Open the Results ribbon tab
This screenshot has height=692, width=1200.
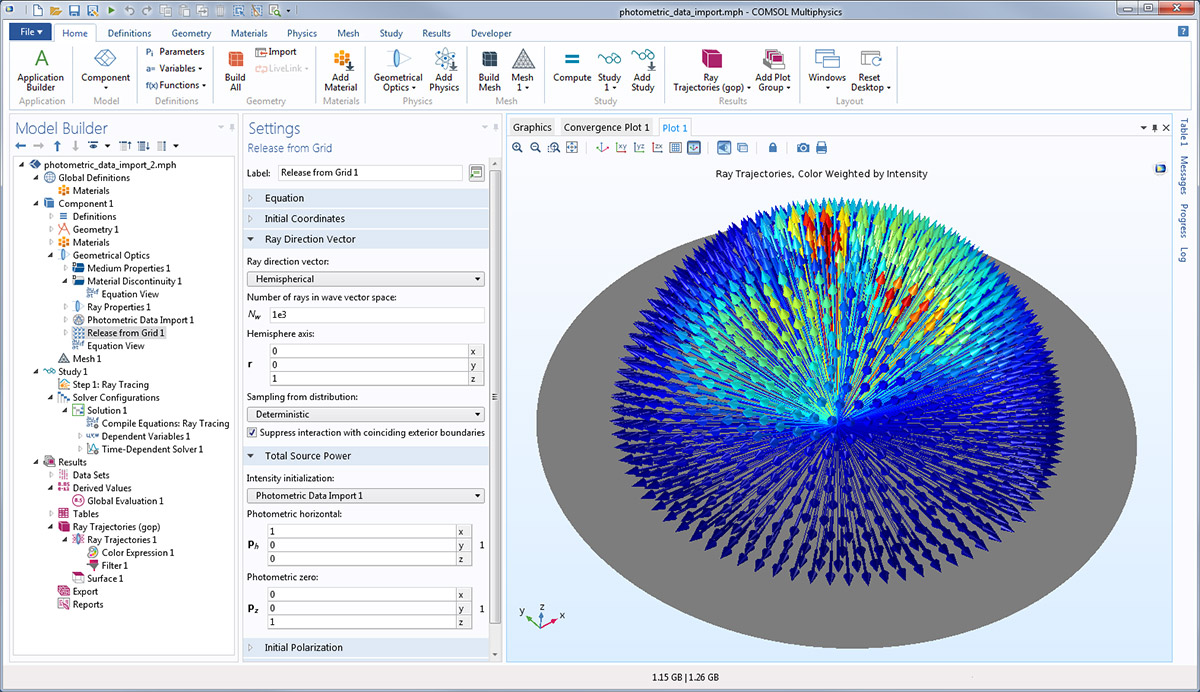[x=436, y=33]
